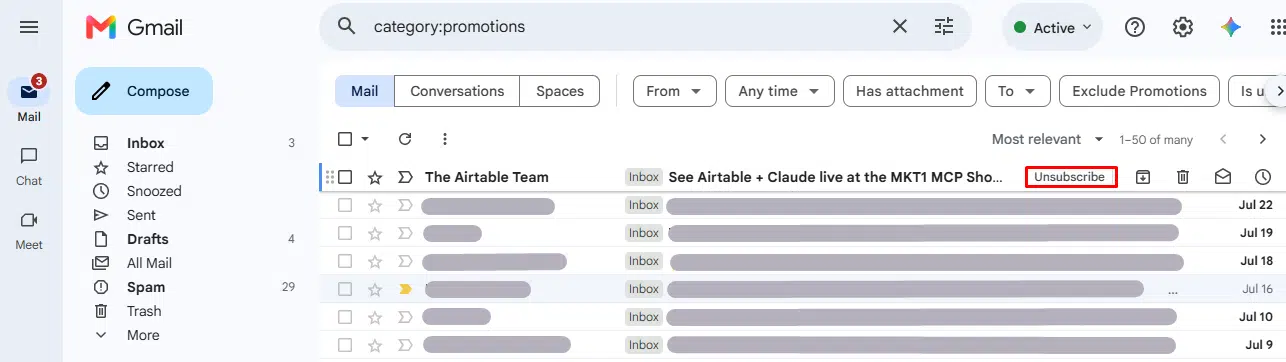Toggle yellow importance marker on Jul 16 email
1286x362 pixels.
tap(405, 289)
